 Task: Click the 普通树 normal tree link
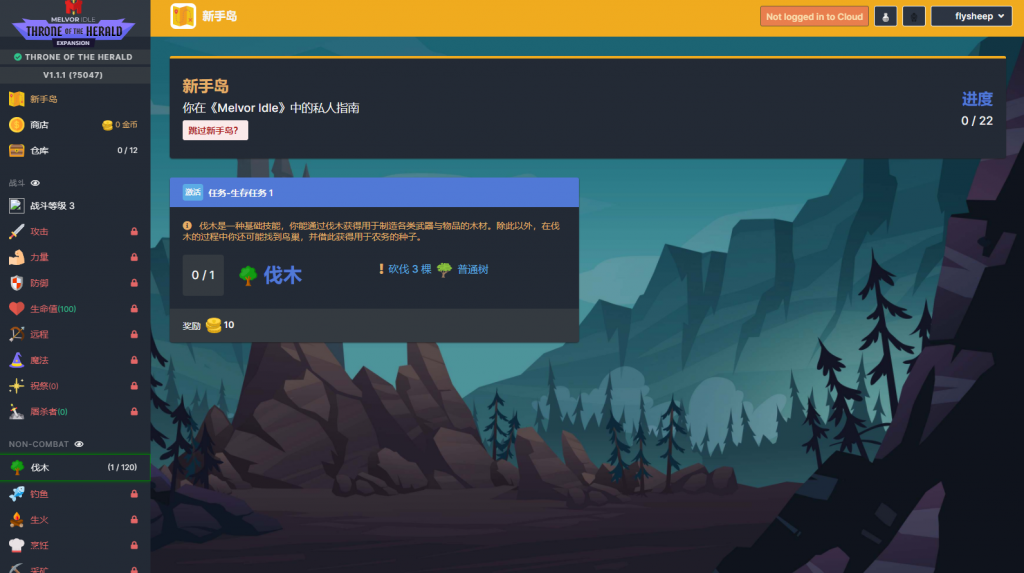click(473, 269)
